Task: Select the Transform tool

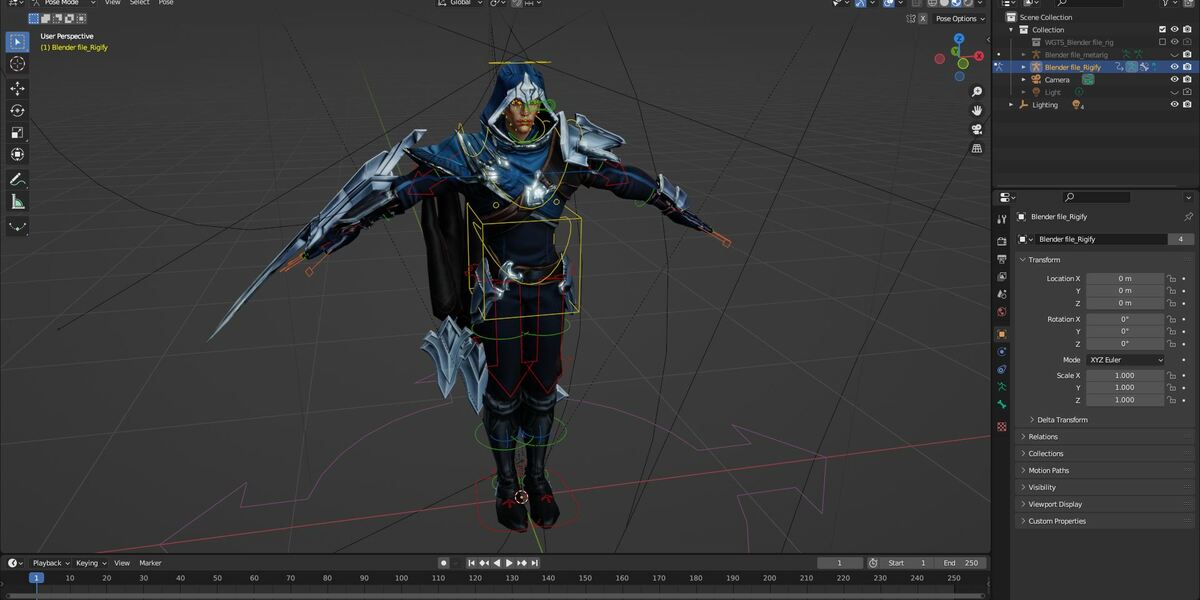Action: (17, 155)
